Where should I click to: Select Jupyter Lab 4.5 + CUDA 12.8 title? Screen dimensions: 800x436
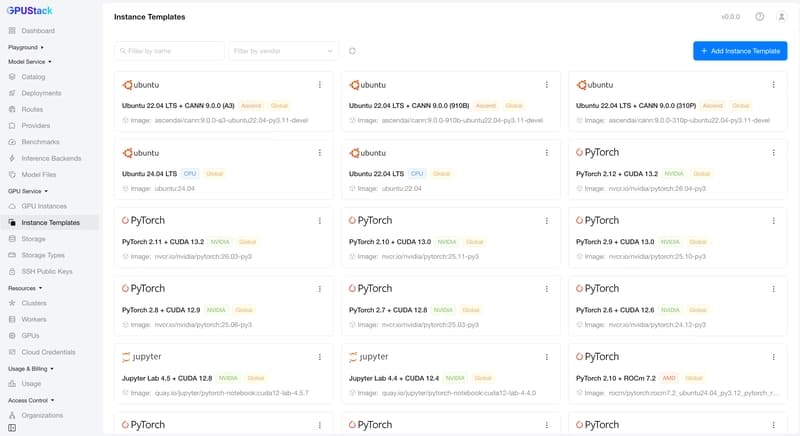[167, 378]
